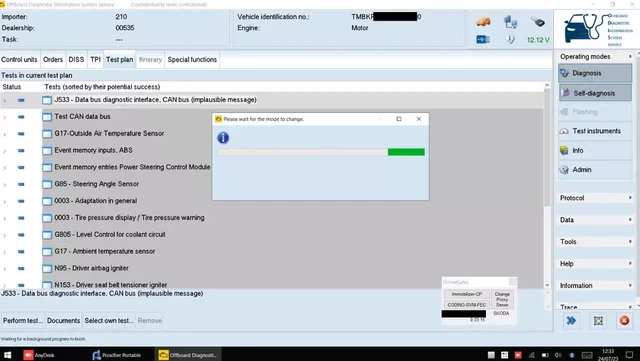Click the red cancel icon in the bottom right
Viewport: 640px width, 361px height.
coord(624,321)
